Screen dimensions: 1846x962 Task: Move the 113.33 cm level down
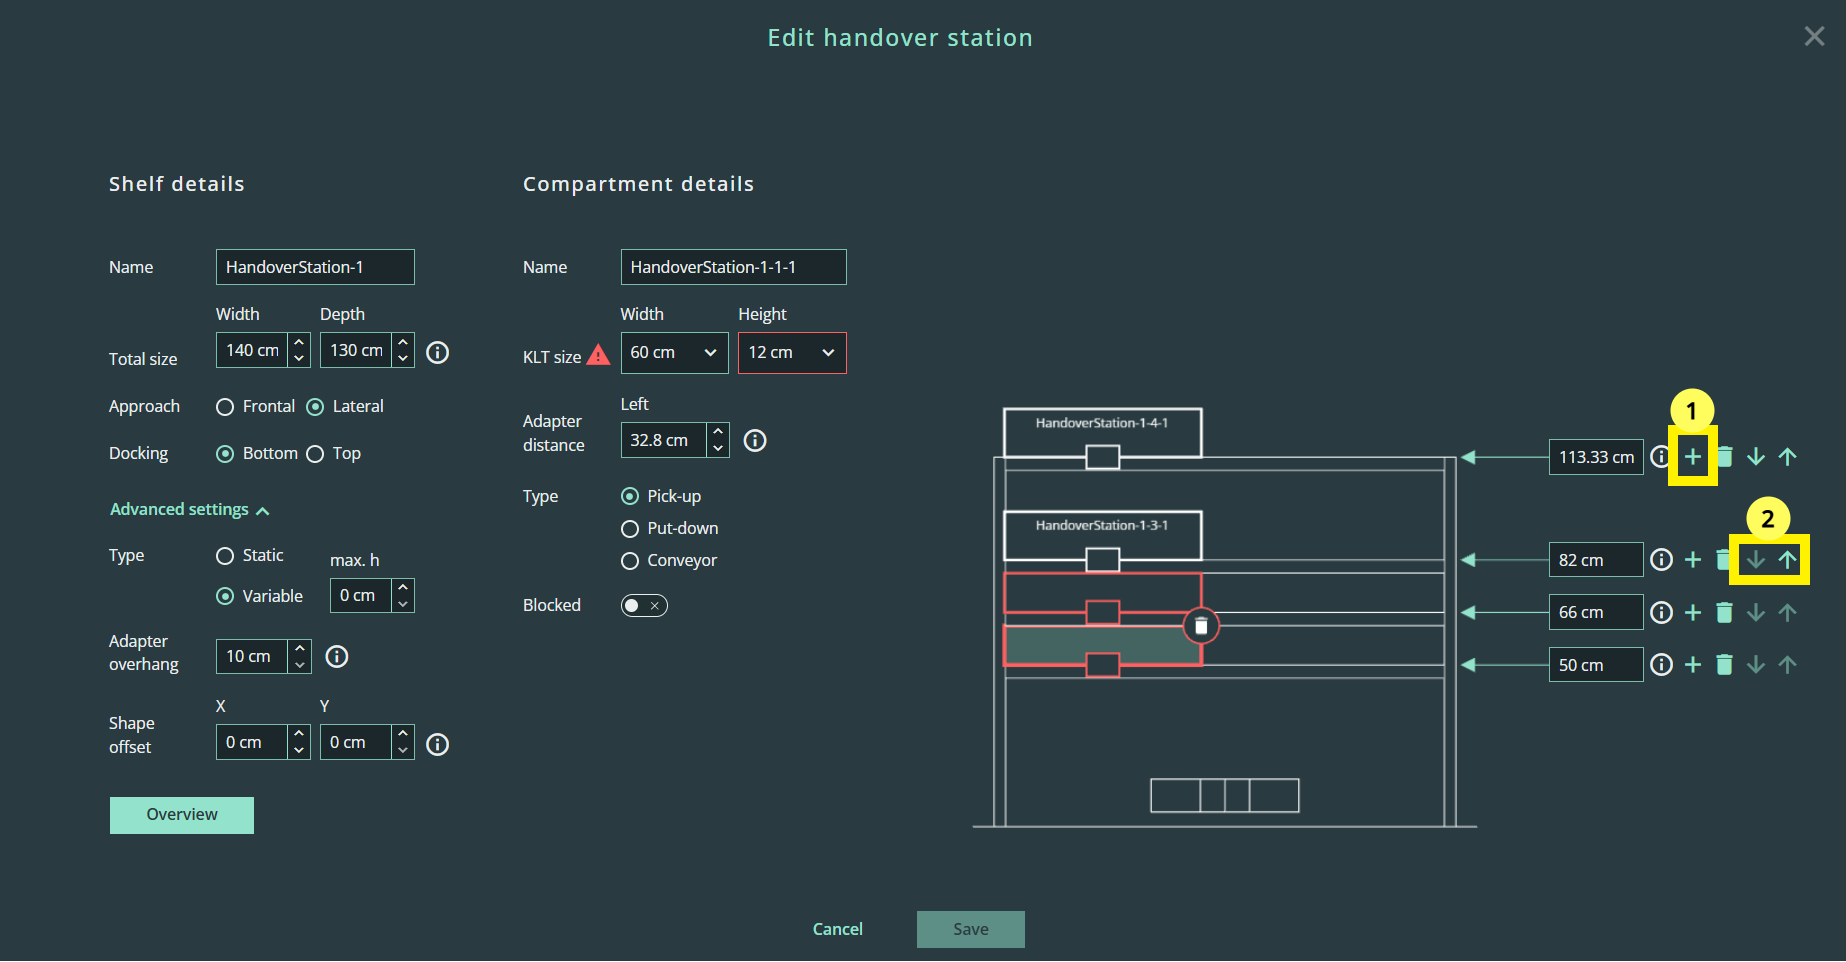point(1755,457)
